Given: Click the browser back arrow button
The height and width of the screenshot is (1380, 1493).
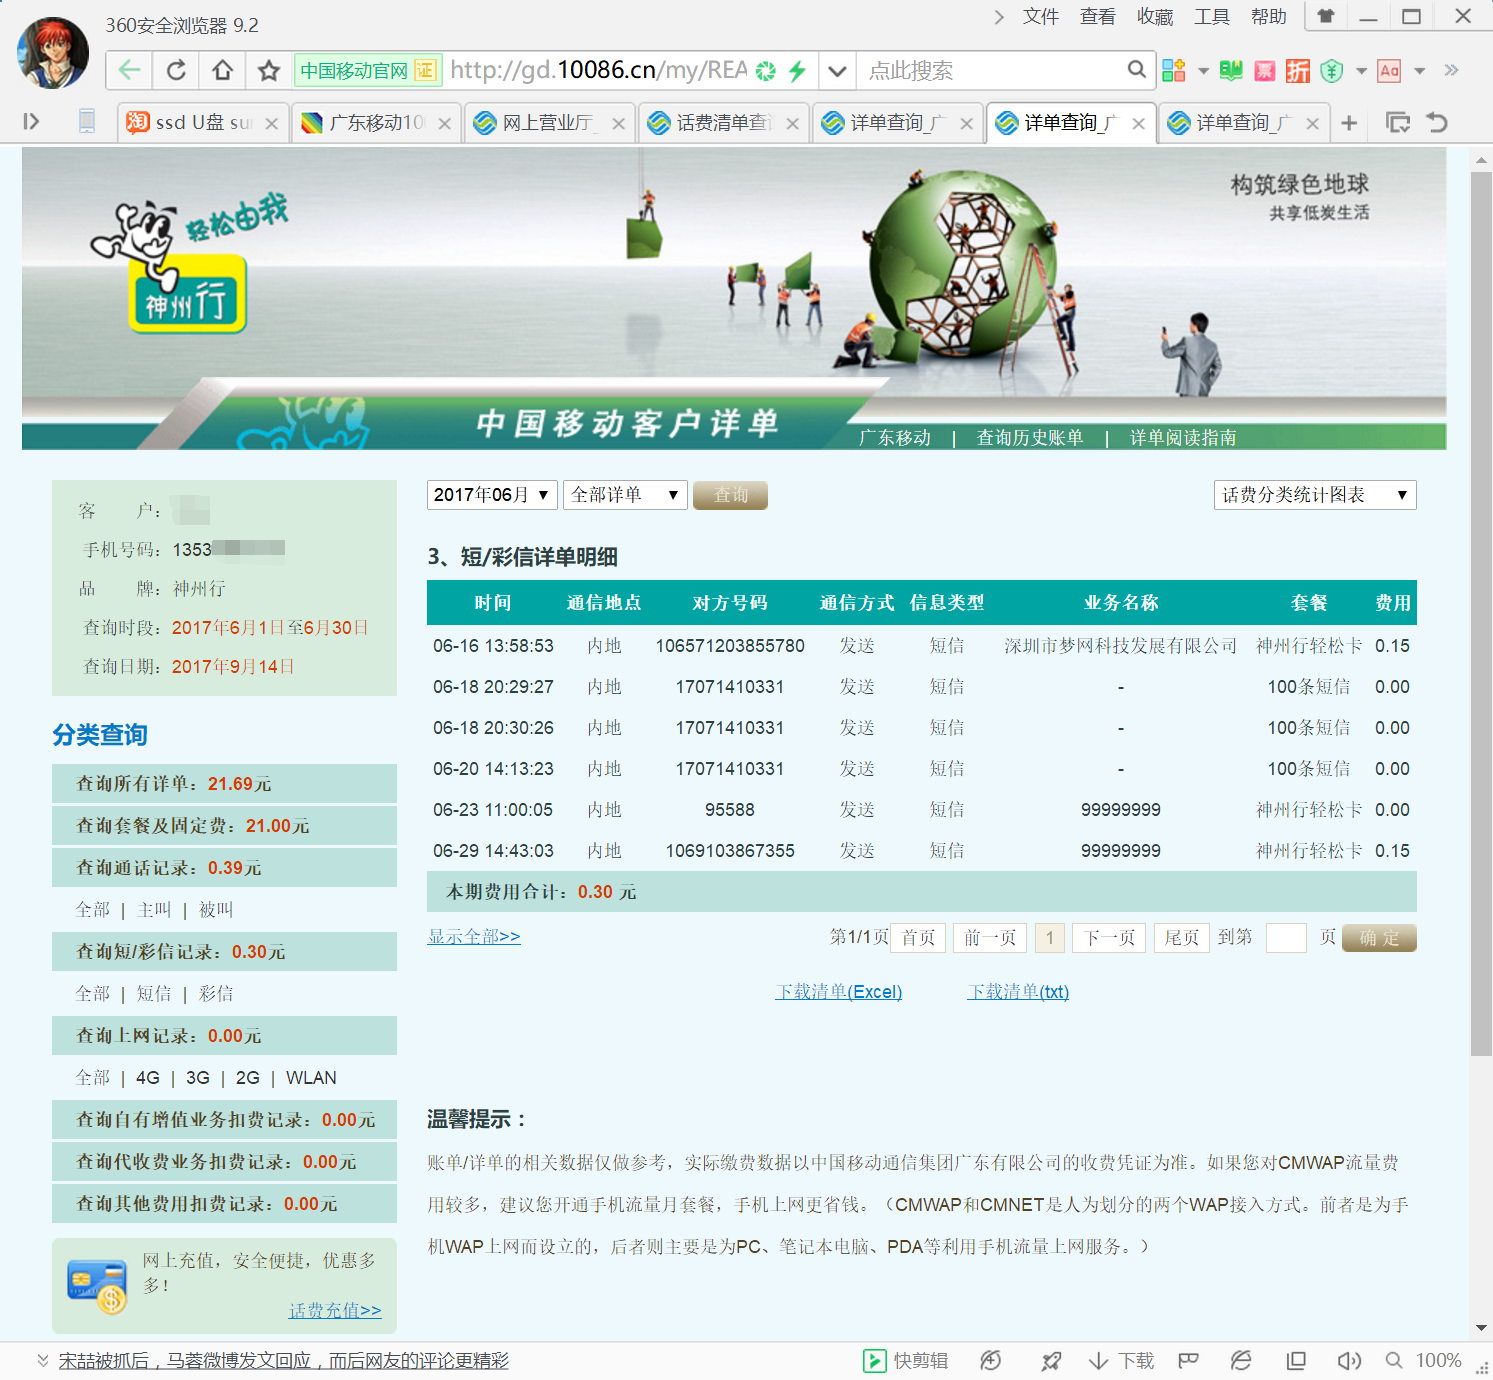Looking at the screenshot, I should [x=129, y=70].
